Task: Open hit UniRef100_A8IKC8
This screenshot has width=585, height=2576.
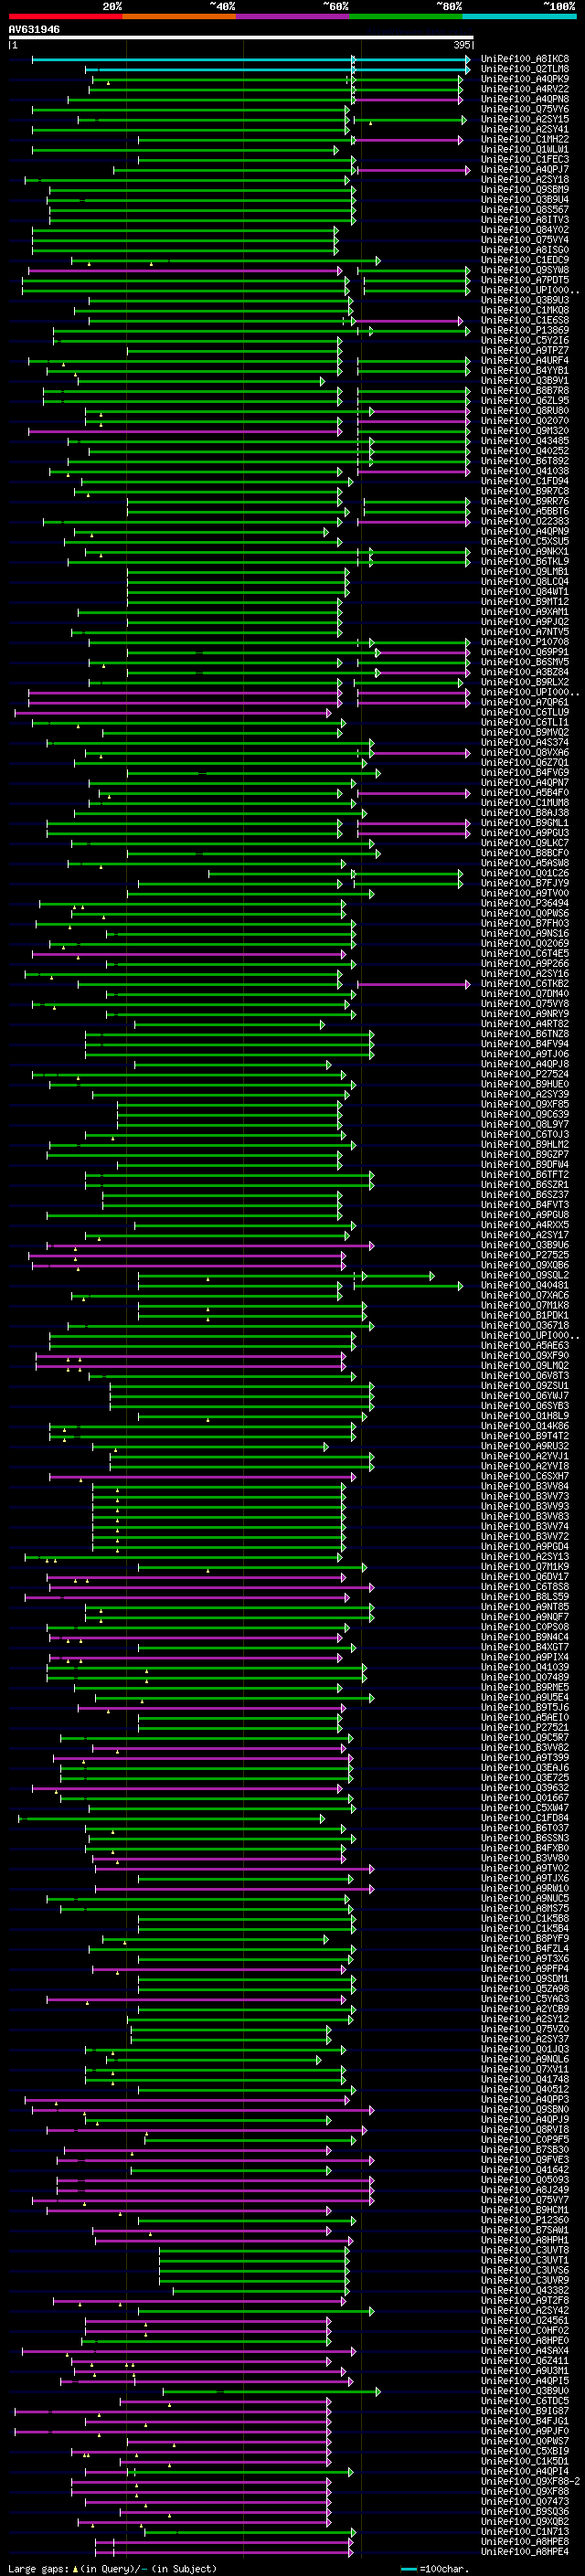Action: [x=525, y=59]
